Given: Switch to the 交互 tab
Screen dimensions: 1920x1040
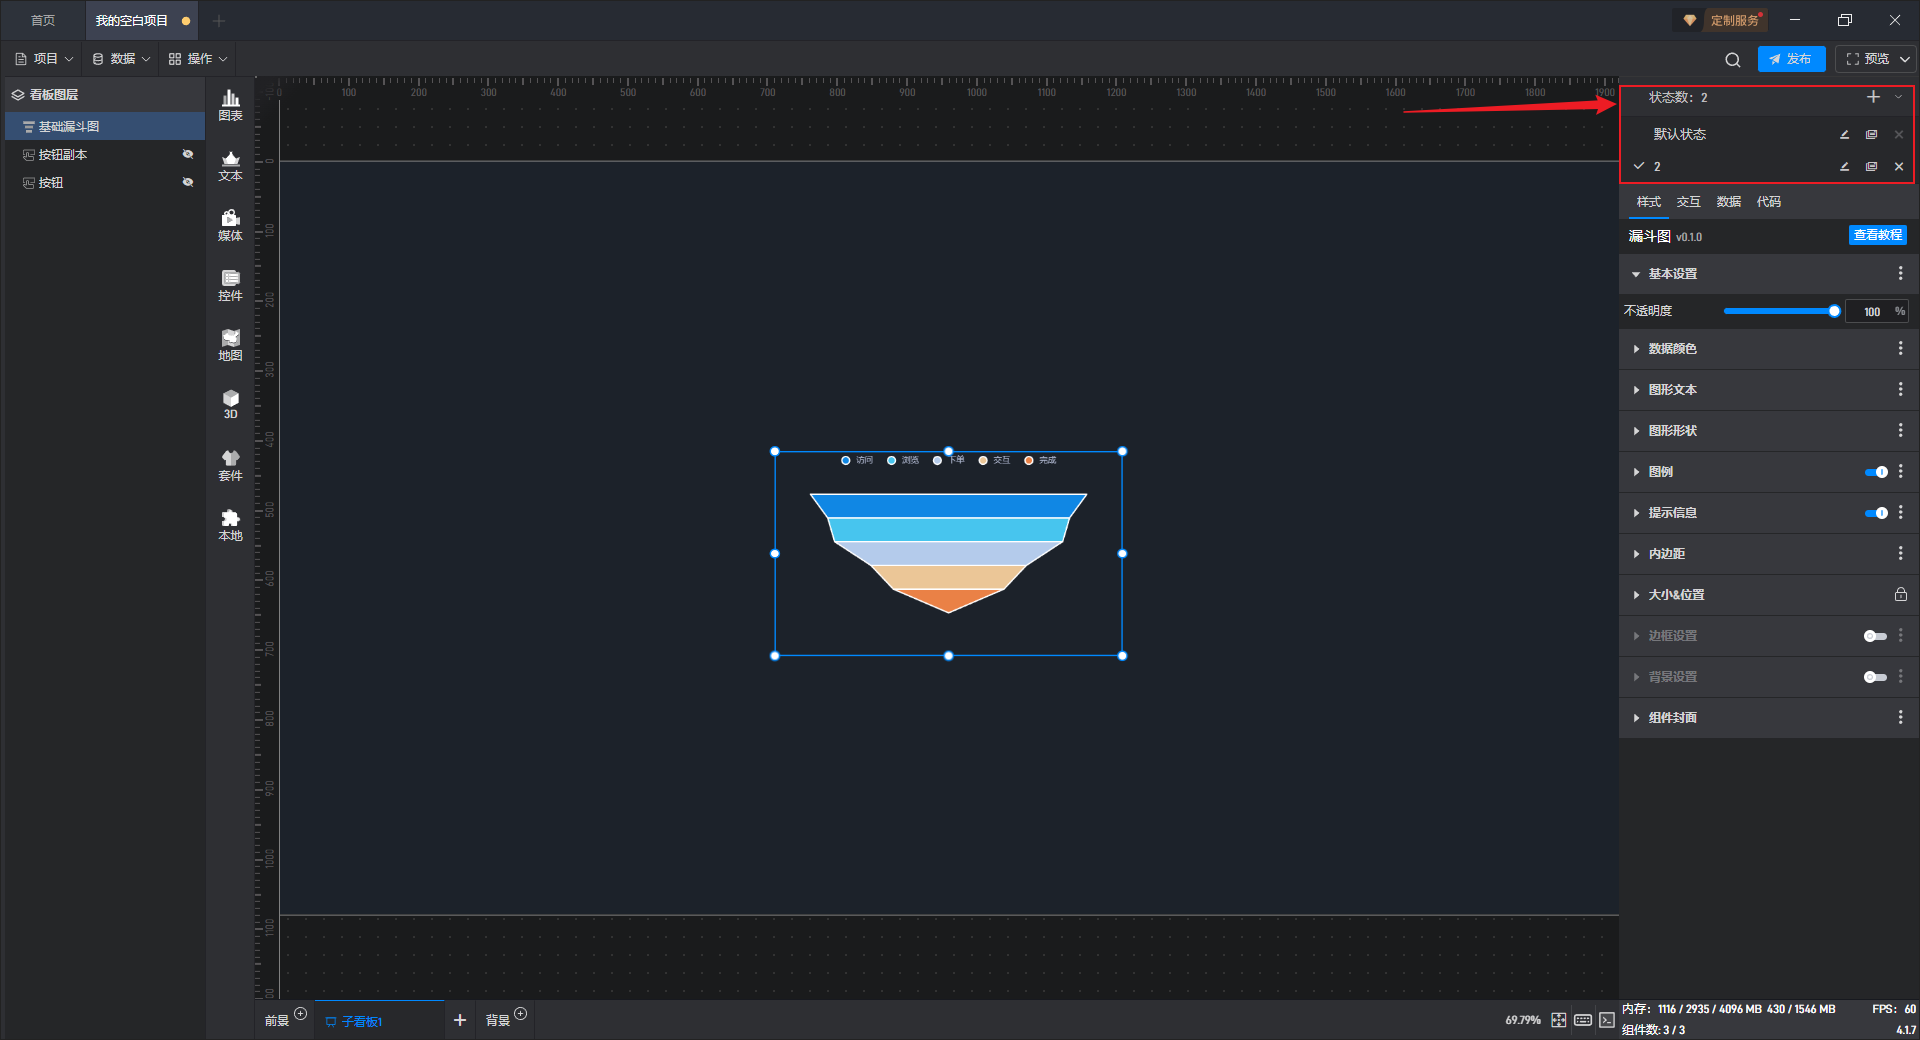Looking at the screenshot, I should pos(1688,202).
